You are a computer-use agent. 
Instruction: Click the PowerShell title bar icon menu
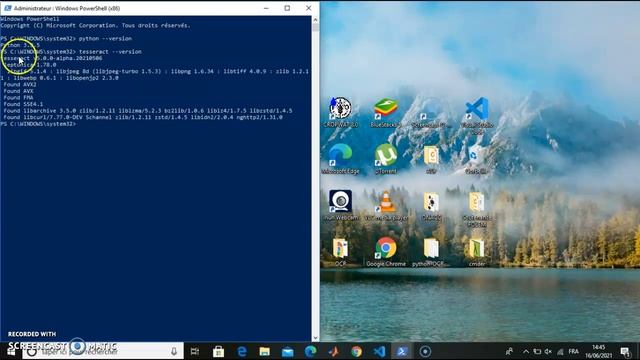tap(7, 8)
